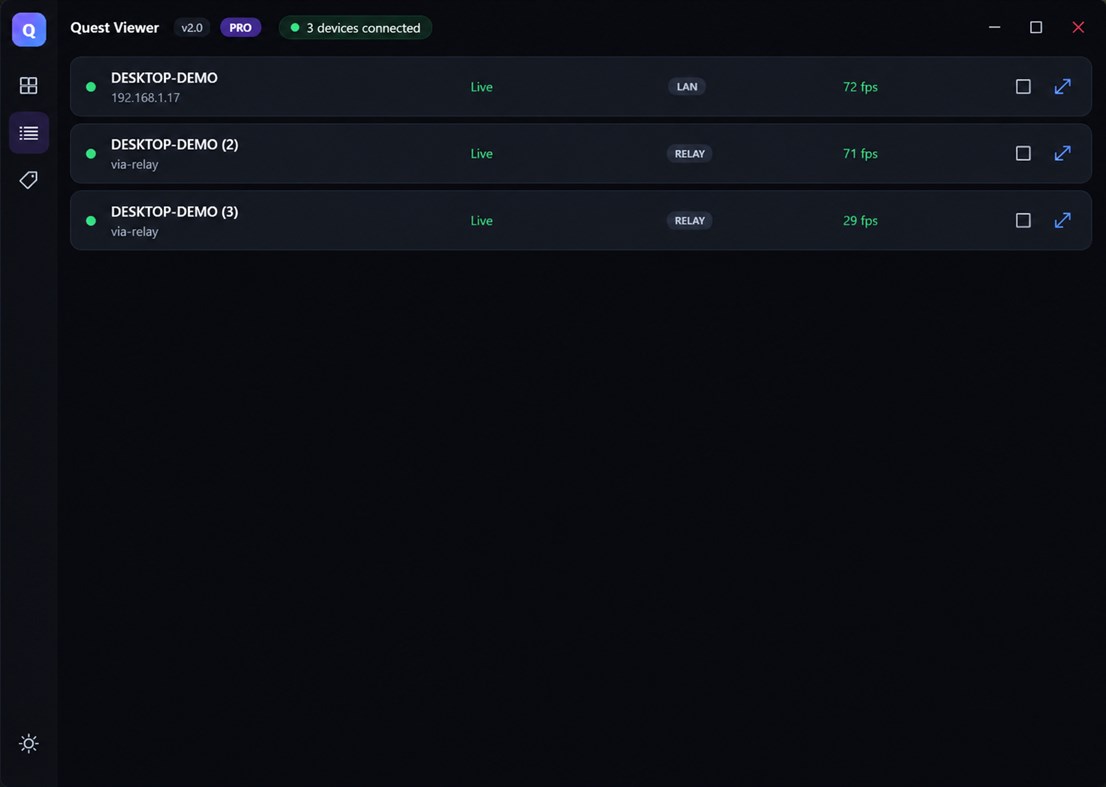Check the box for DESKTOP-DEMO (2)
Screen dimensions: 1106x787
[1023, 153]
